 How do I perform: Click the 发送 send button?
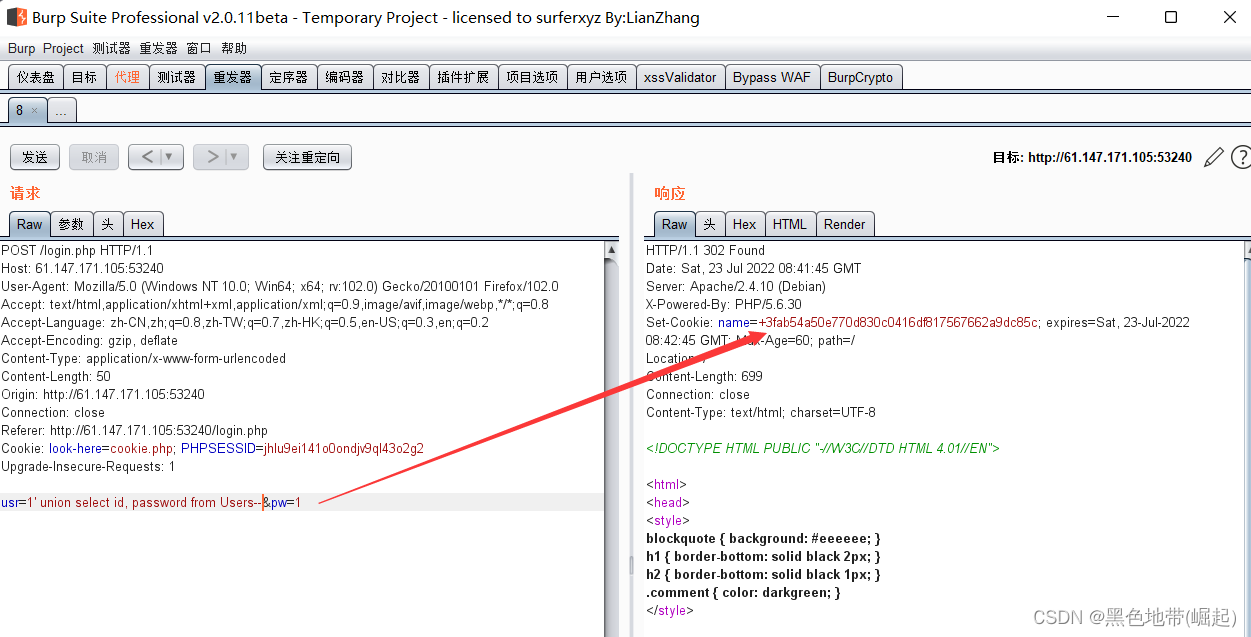pyautogui.click(x=35, y=157)
